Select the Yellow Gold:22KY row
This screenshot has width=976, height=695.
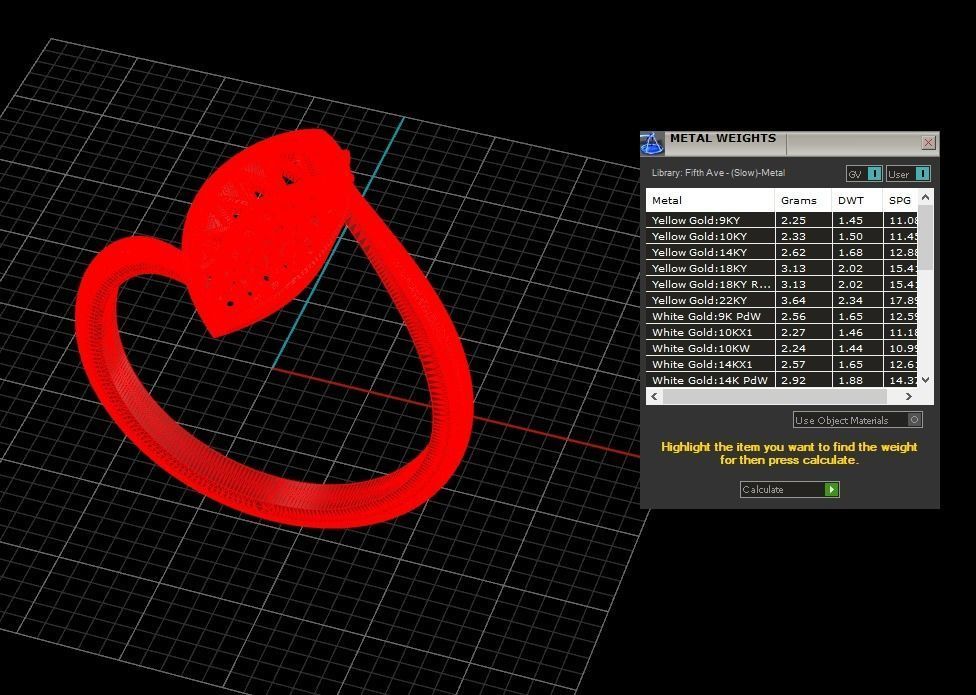click(x=782, y=300)
